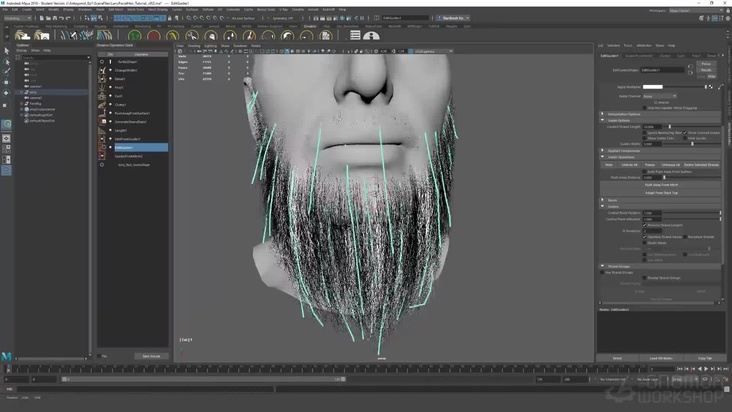Click ramp curve icon beside Apply Multiplier
Image resolution: width=732 pixels, height=412 pixels.
720,87
